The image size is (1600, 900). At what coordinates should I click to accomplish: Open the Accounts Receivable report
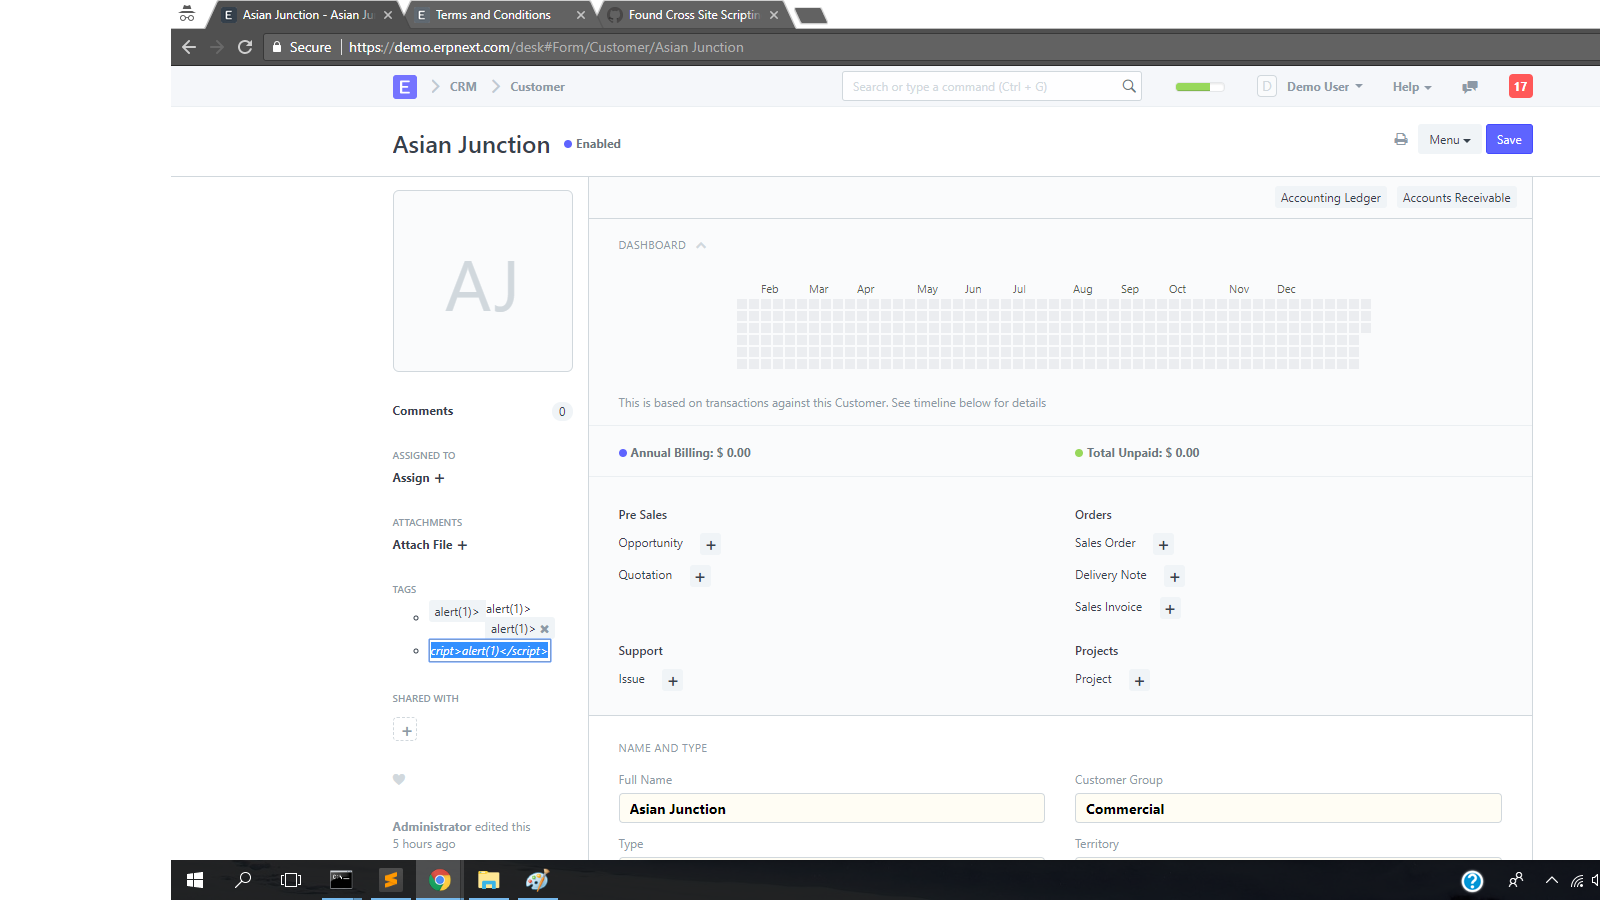pos(1456,197)
